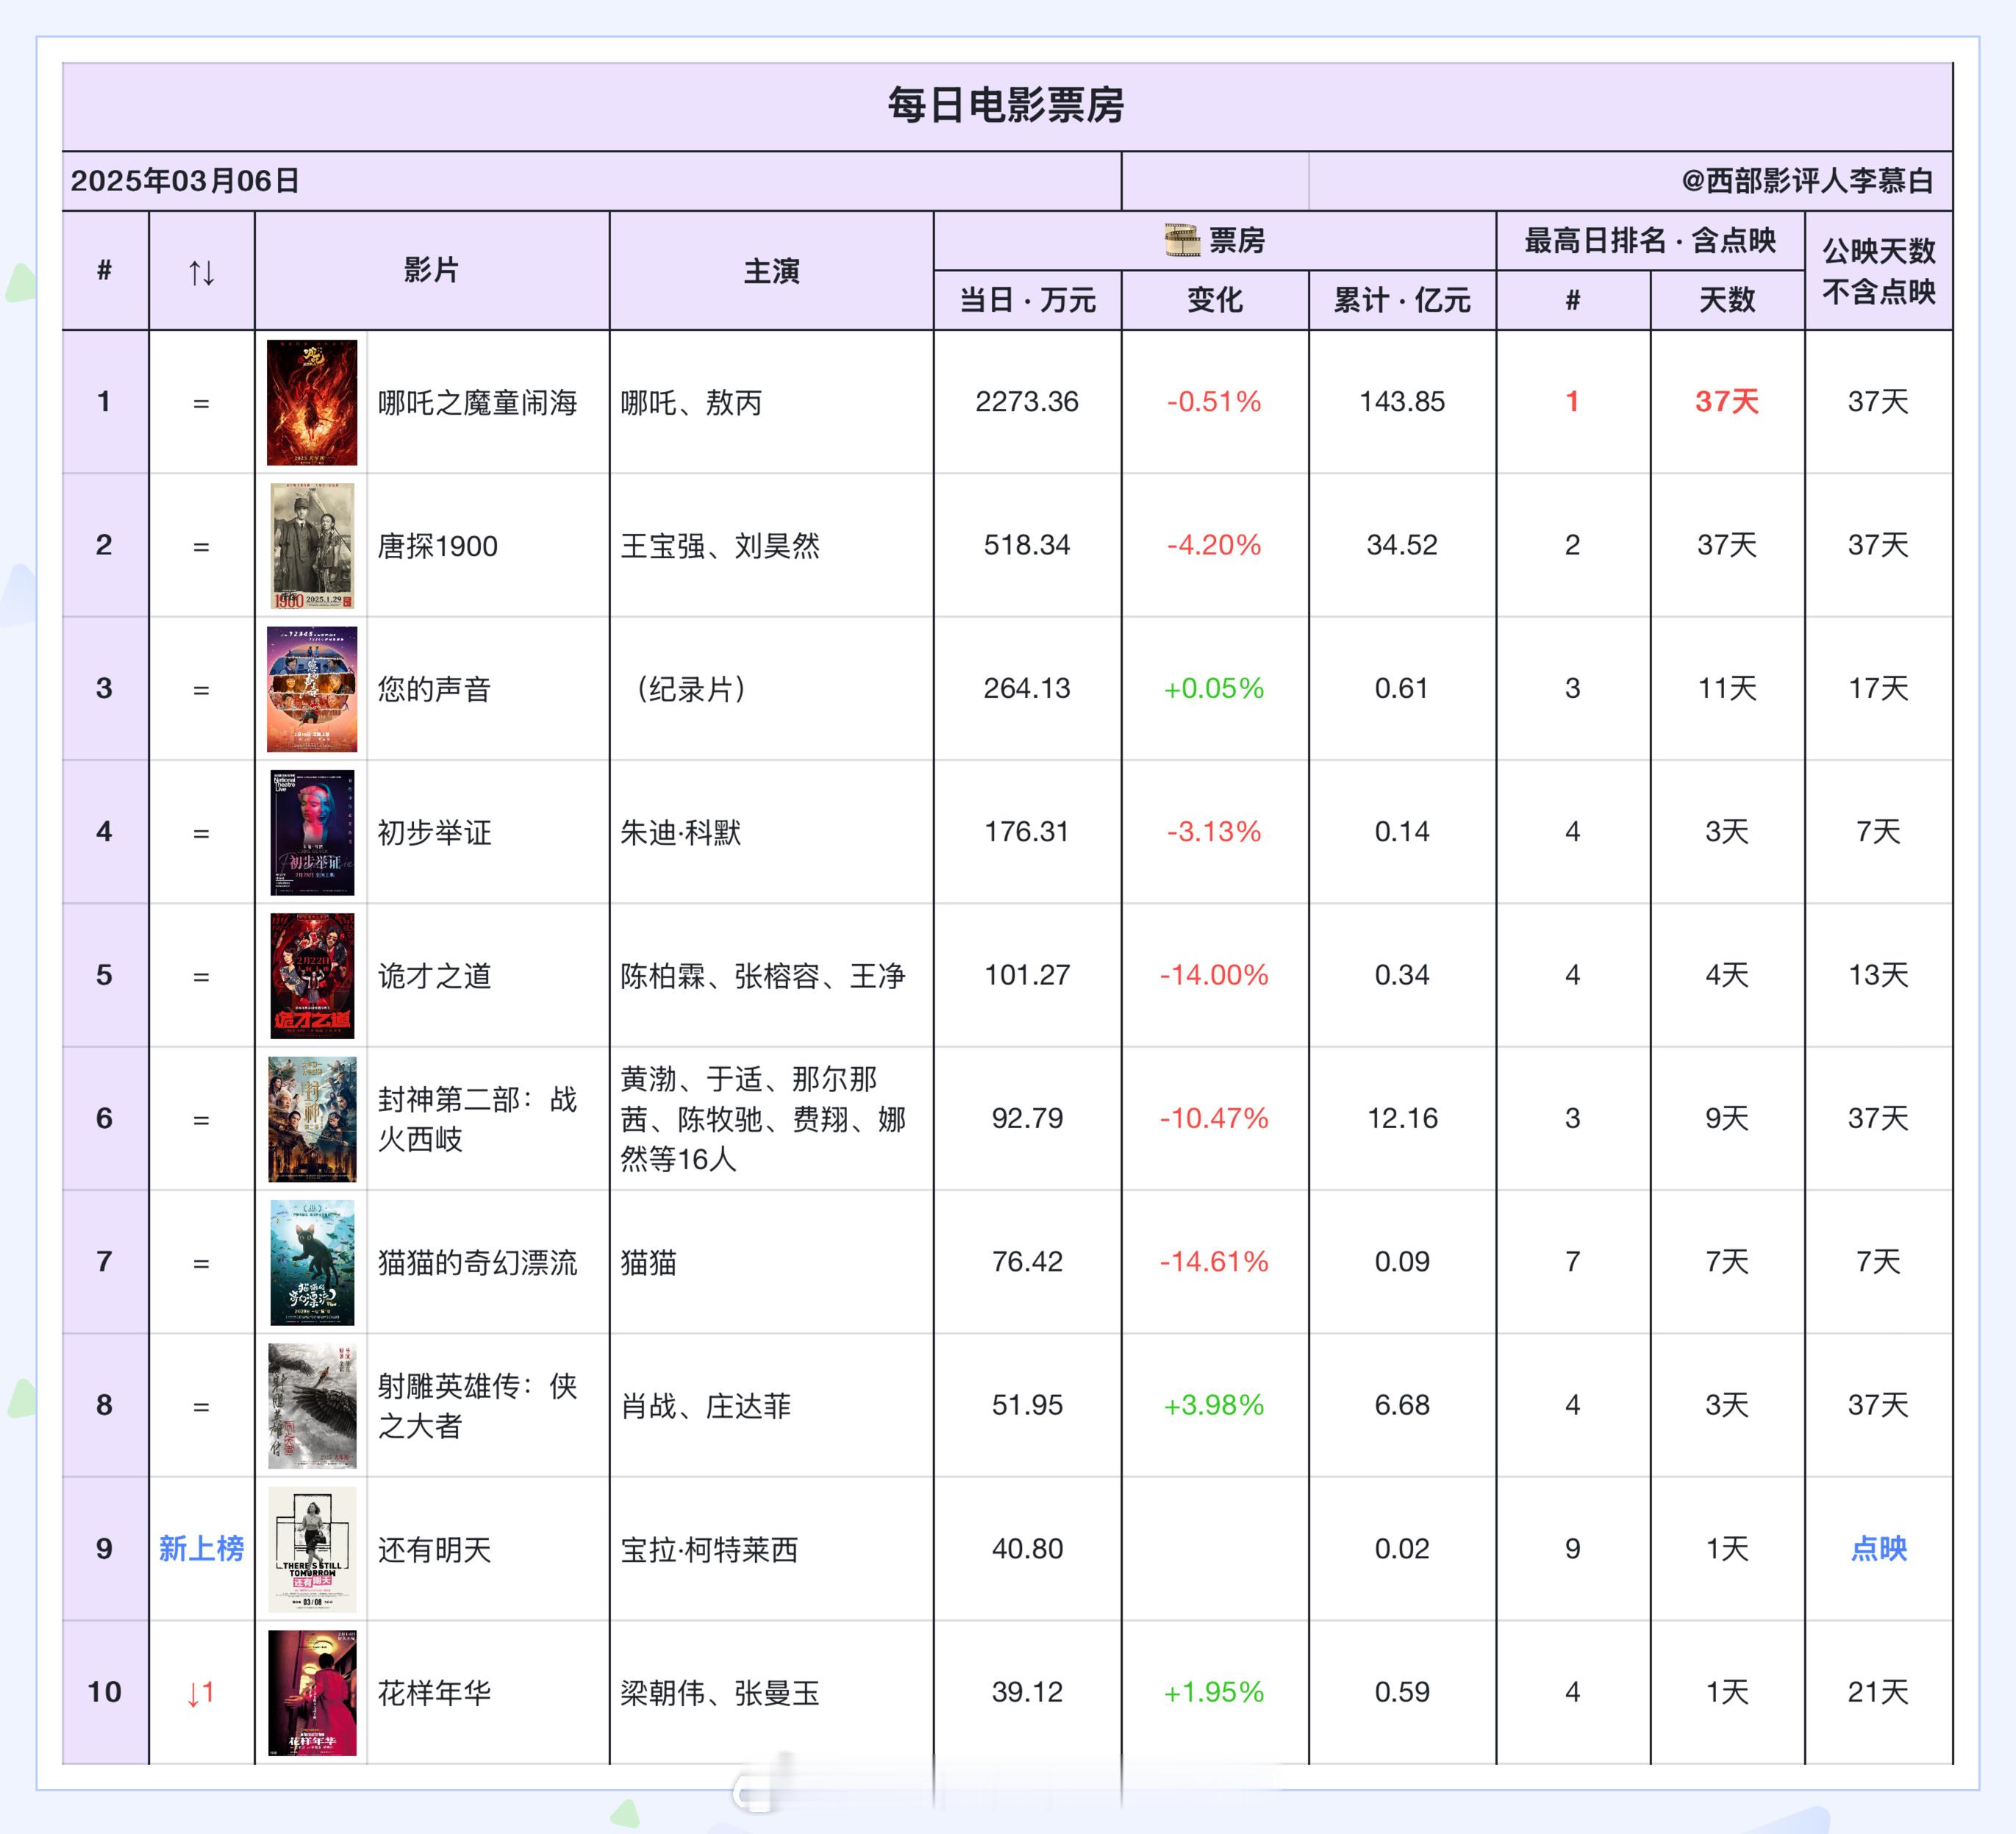Open the 诡才之道 poster thumbnail

[312, 976]
